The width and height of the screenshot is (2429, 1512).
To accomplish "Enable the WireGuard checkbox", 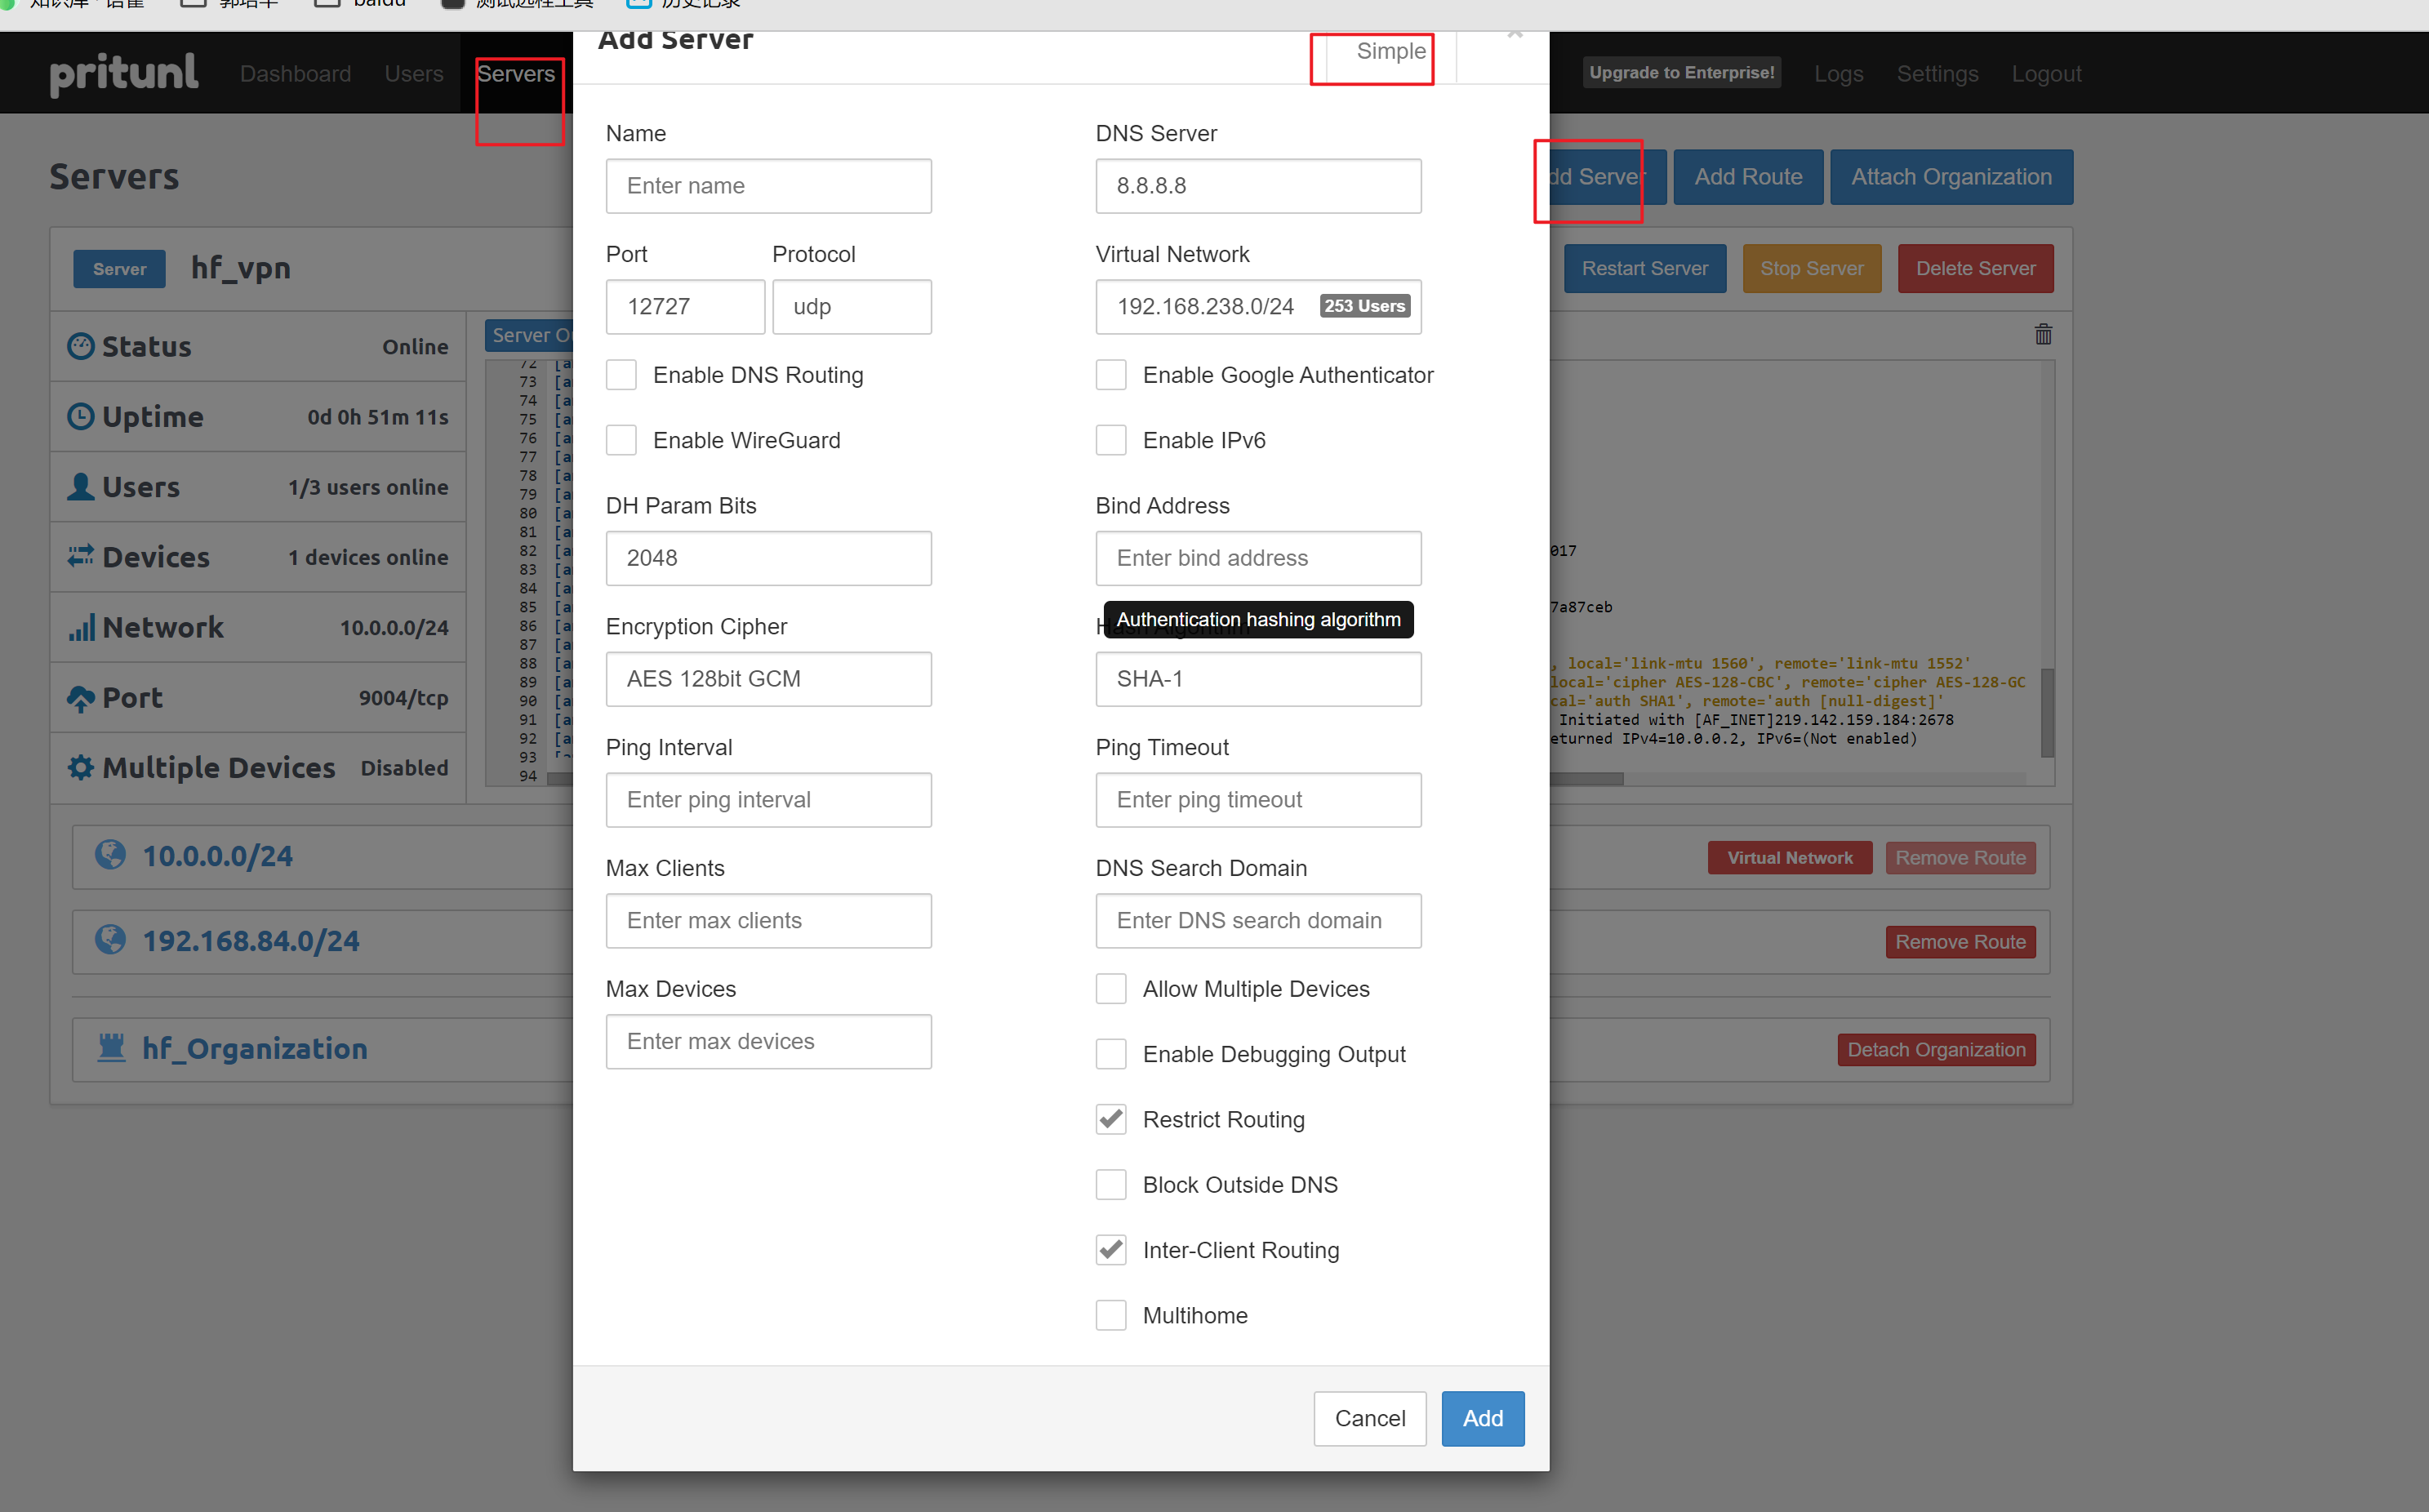I will click(x=621, y=440).
